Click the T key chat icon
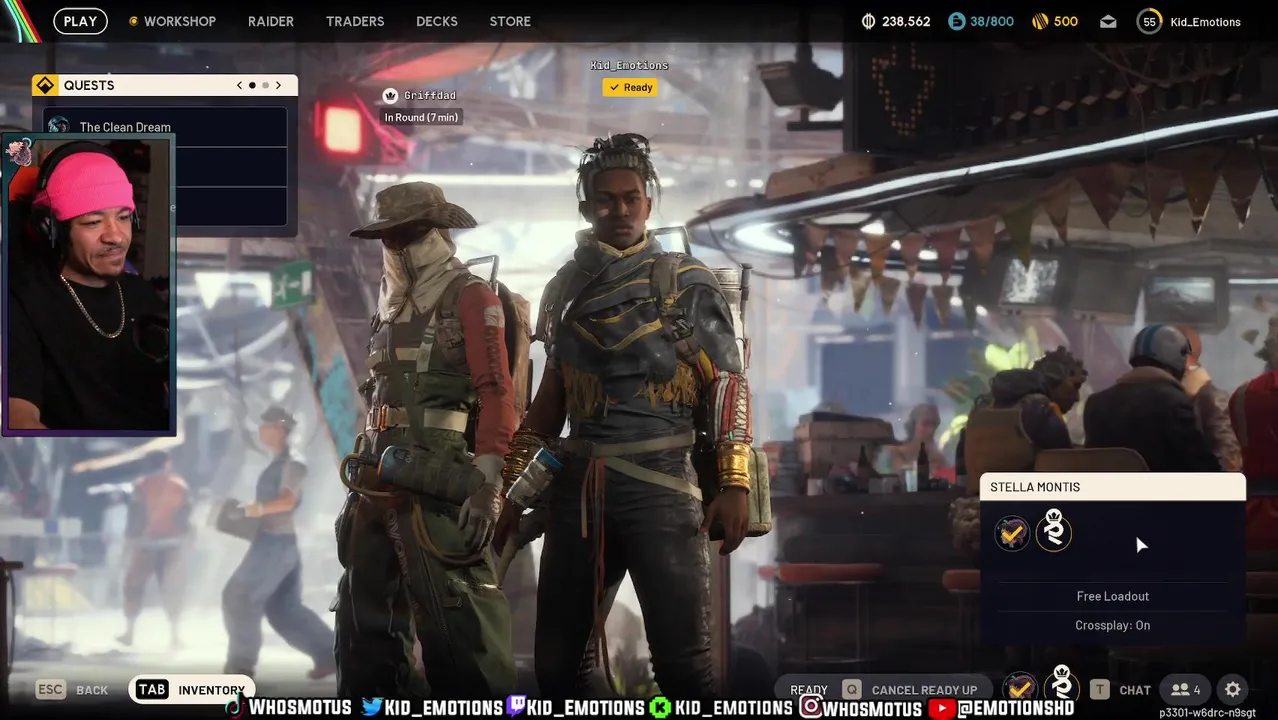Image resolution: width=1278 pixels, height=720 pixels. tap(1099, 690)
